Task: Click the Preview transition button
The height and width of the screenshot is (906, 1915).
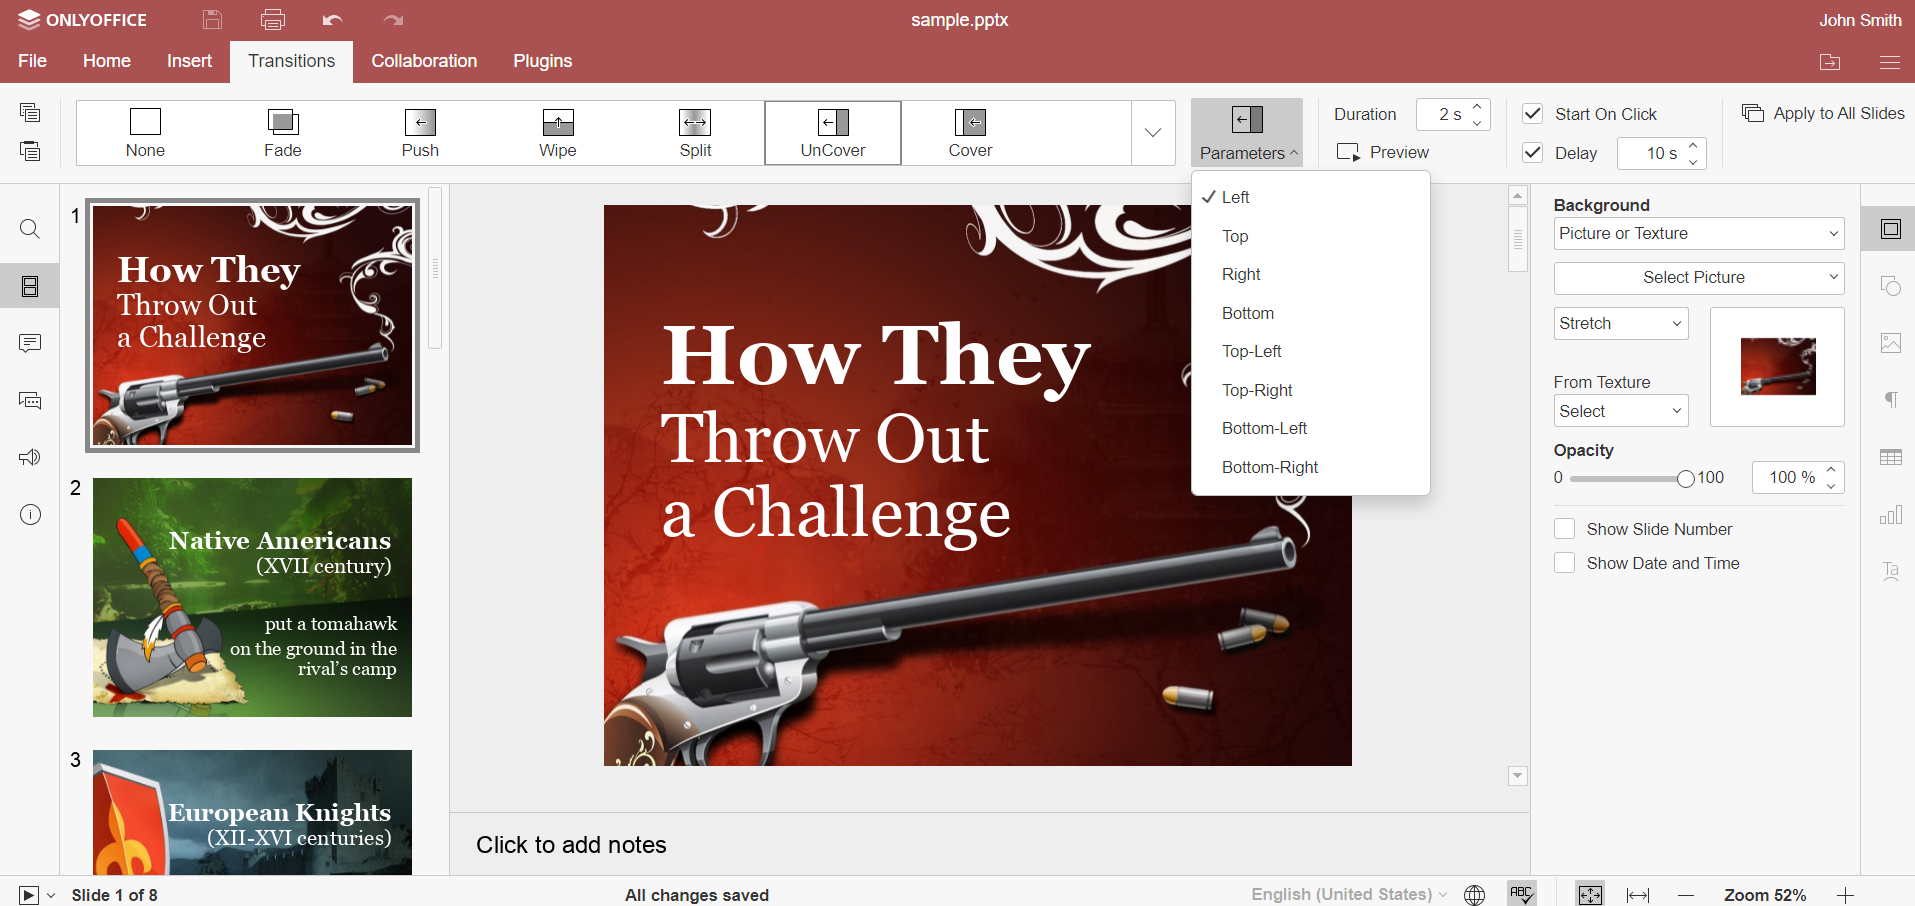Action: (1384, 152)
